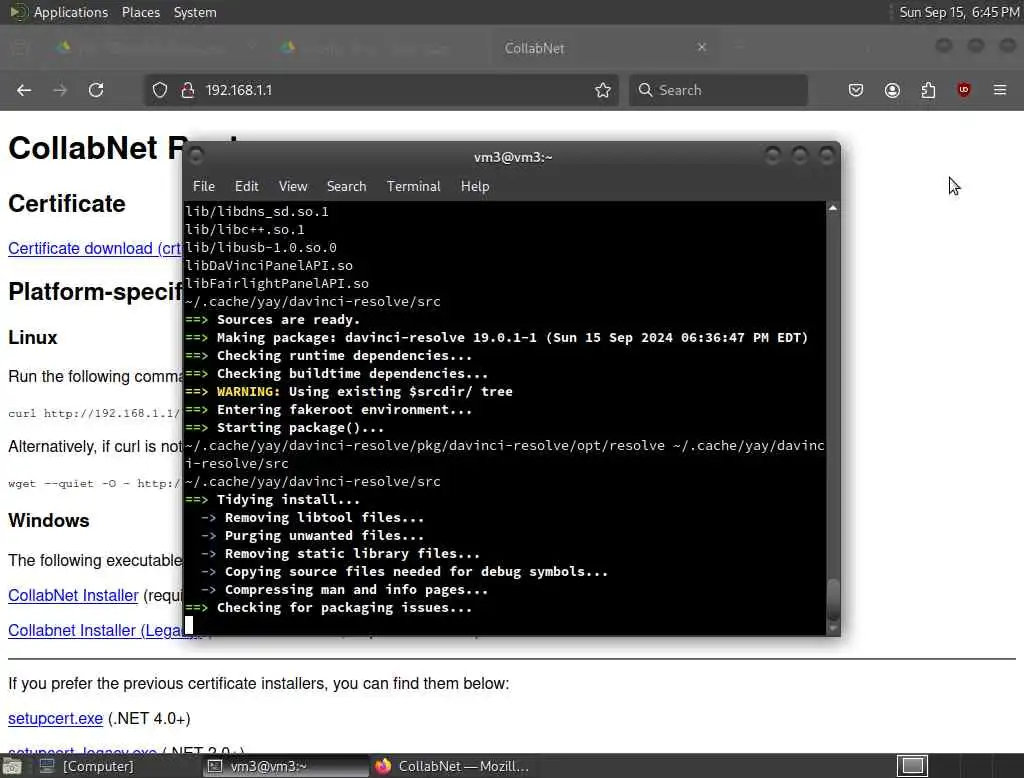
Task: Click the workspace switcher in bottom panel
Action: 912,765
